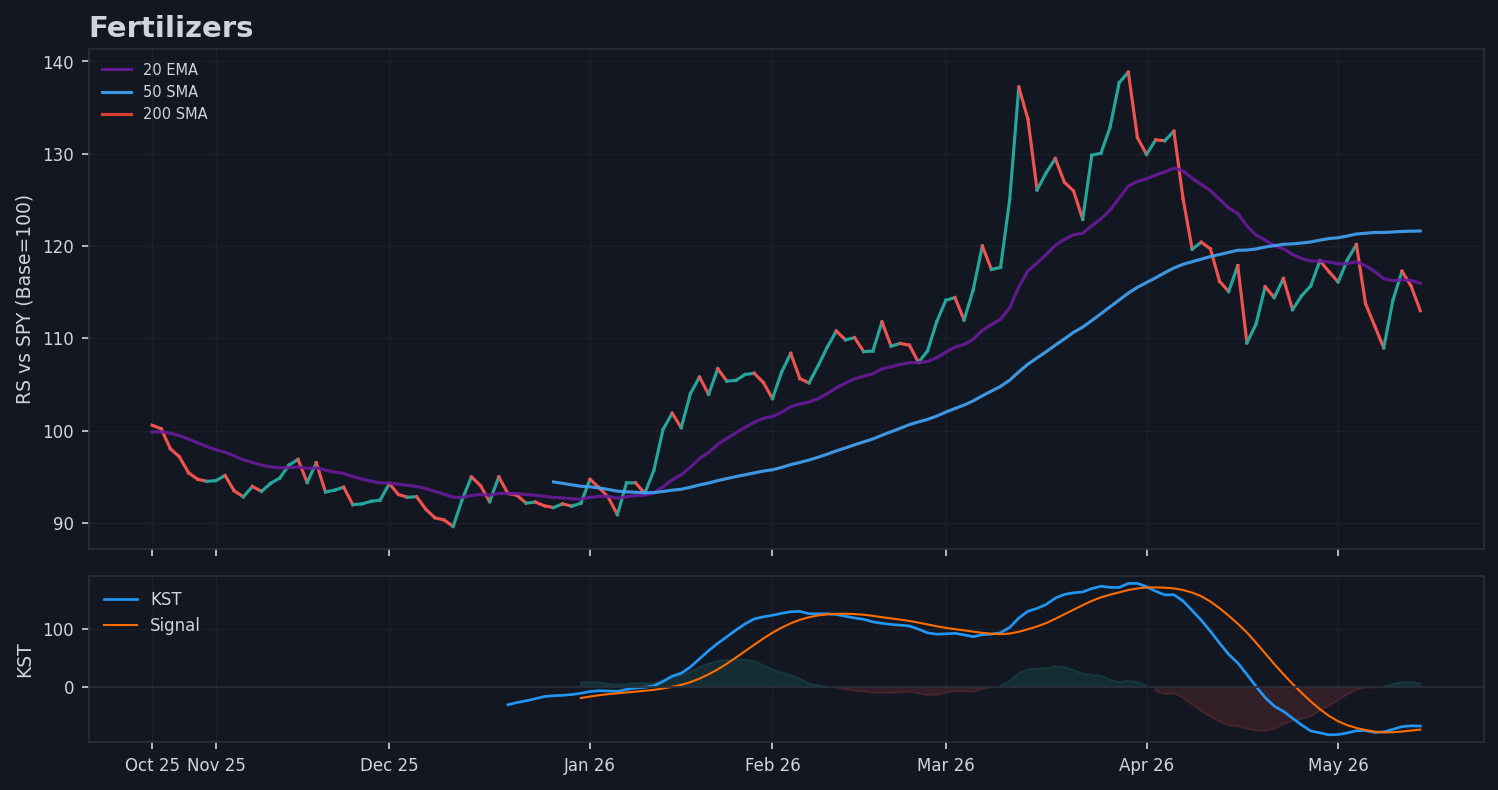The image size is (1498, 790).
Task: Click the Oct 25 date label
Action: click(x=152, y=765)
